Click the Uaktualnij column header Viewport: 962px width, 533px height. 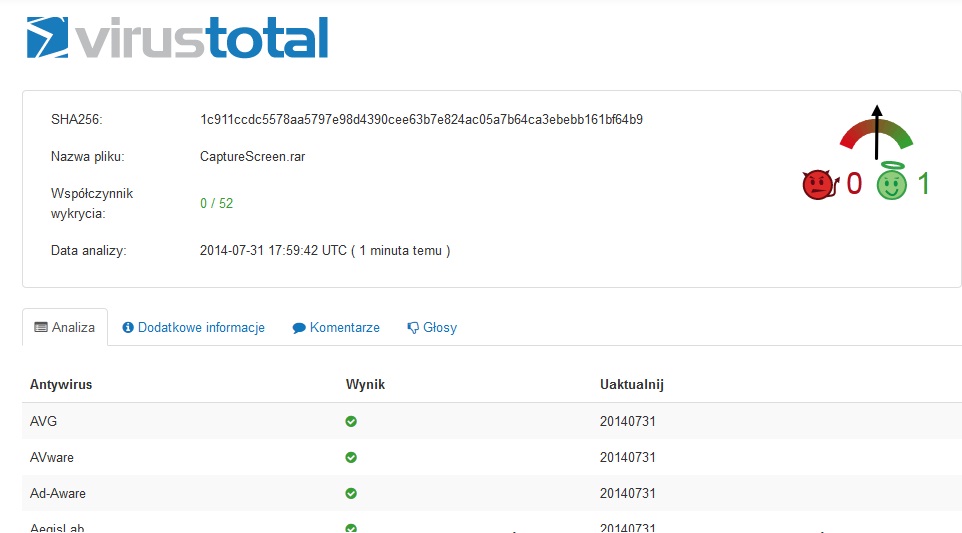tap(632, 385)
